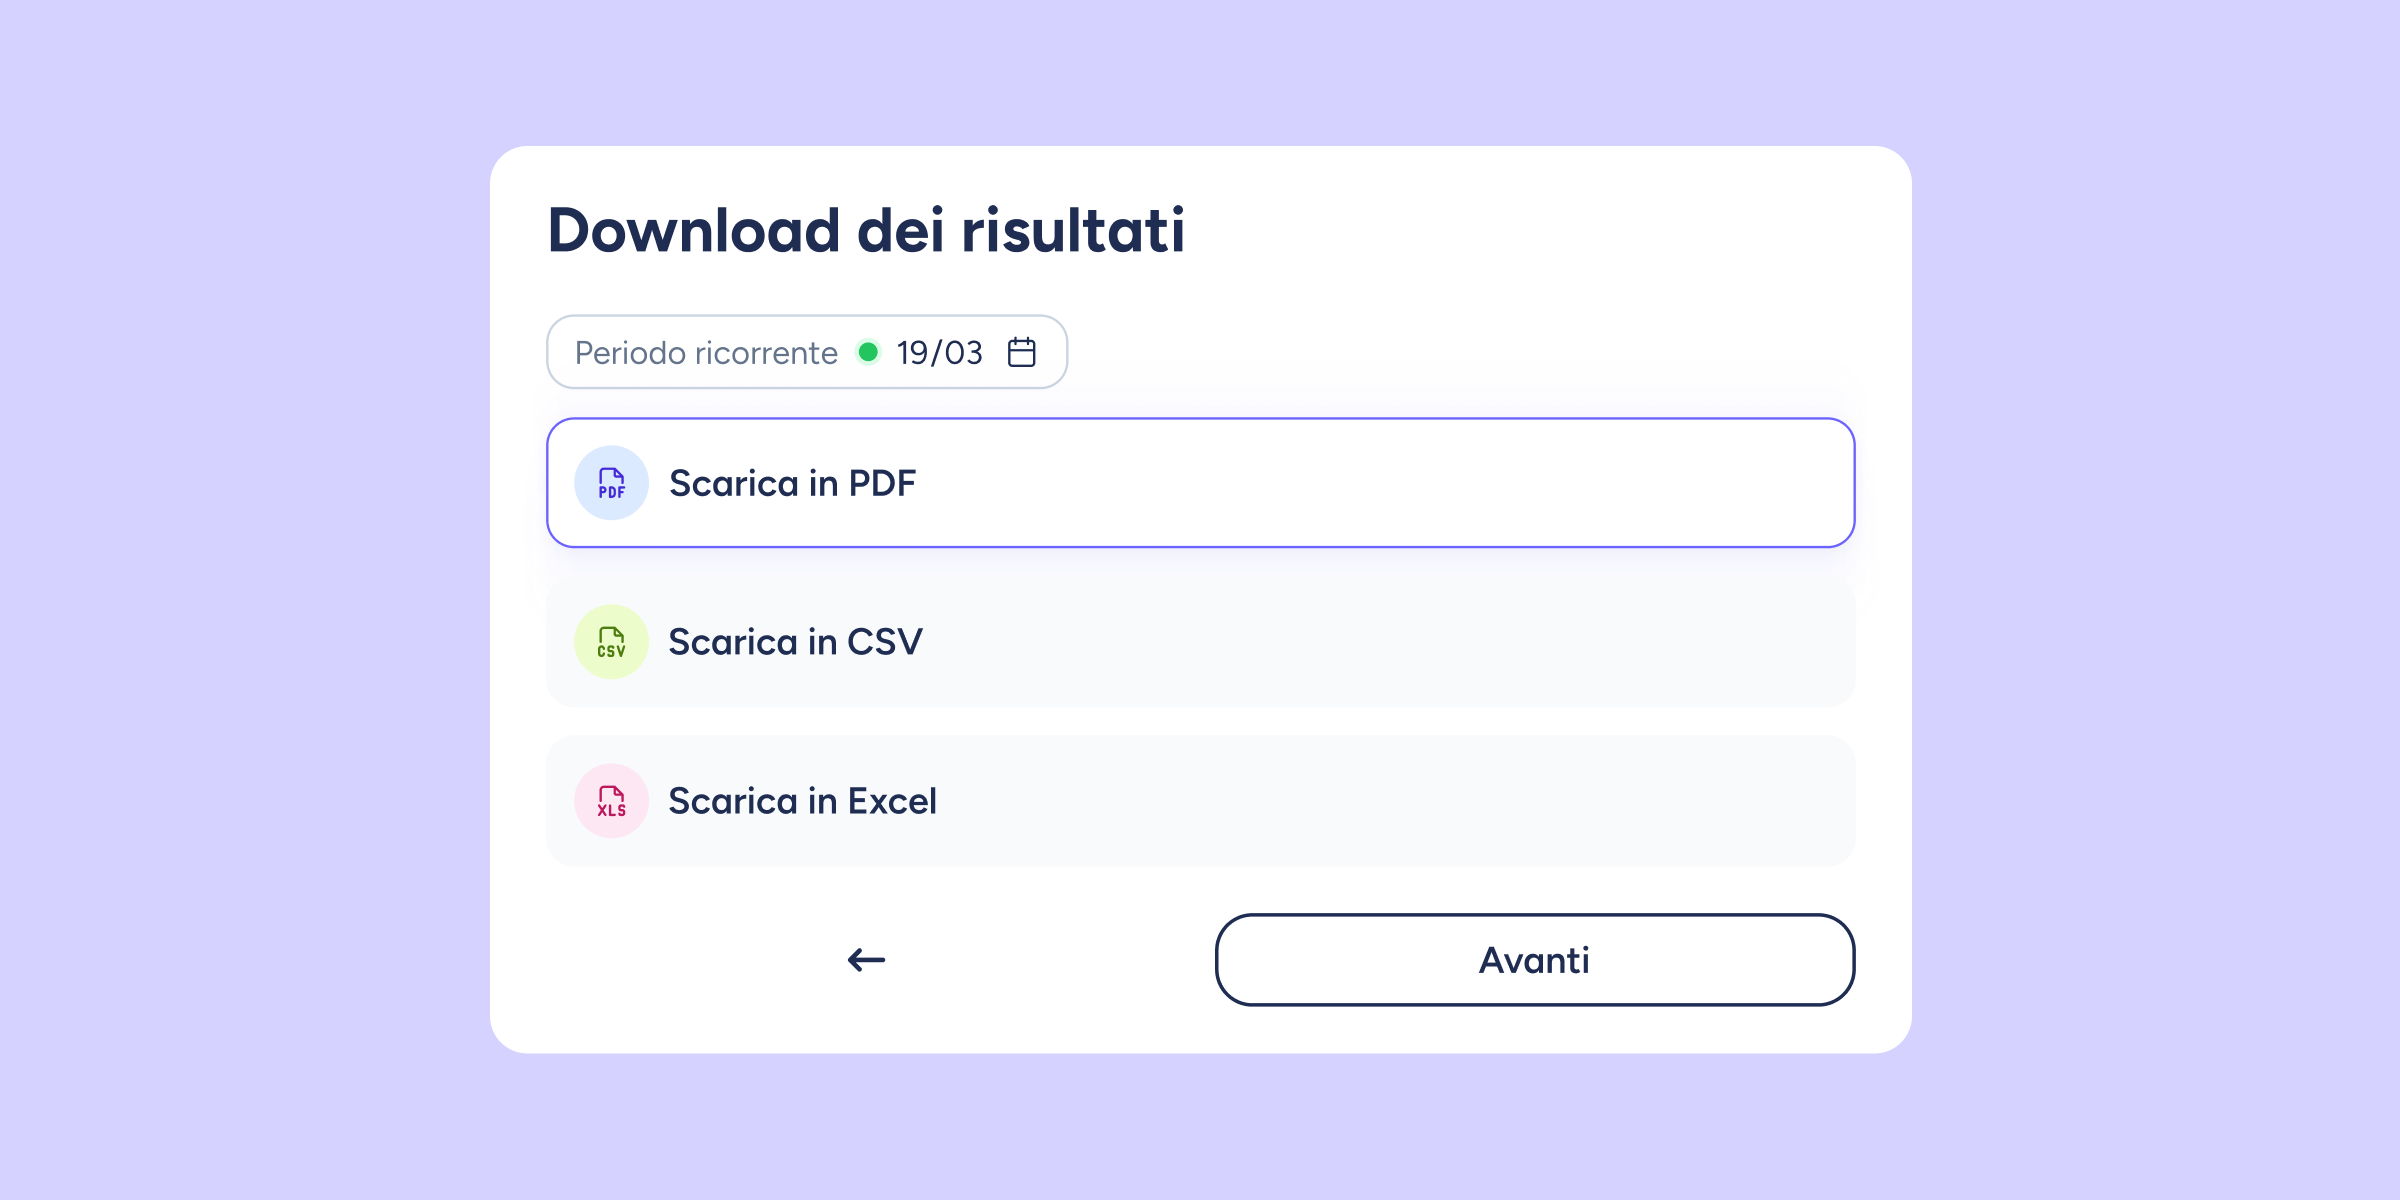
Task: Click empty space right of the Excel label
Action: (1400, 801)
